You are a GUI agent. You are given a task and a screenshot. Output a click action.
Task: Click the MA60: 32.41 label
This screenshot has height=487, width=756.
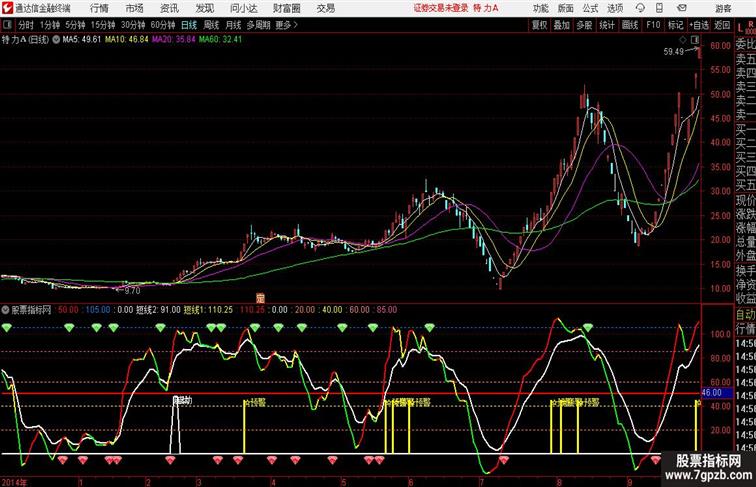pyautogui.click(x=220, y=40)
